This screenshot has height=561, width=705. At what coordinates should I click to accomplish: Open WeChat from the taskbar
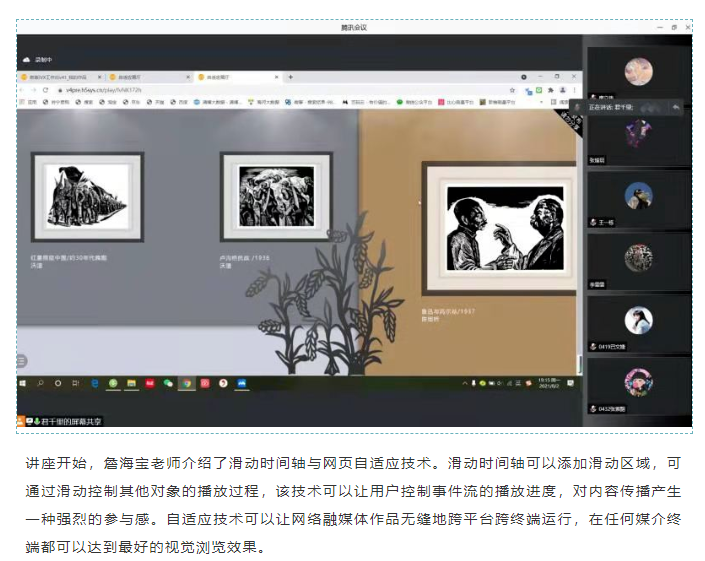tap(169, 383)
